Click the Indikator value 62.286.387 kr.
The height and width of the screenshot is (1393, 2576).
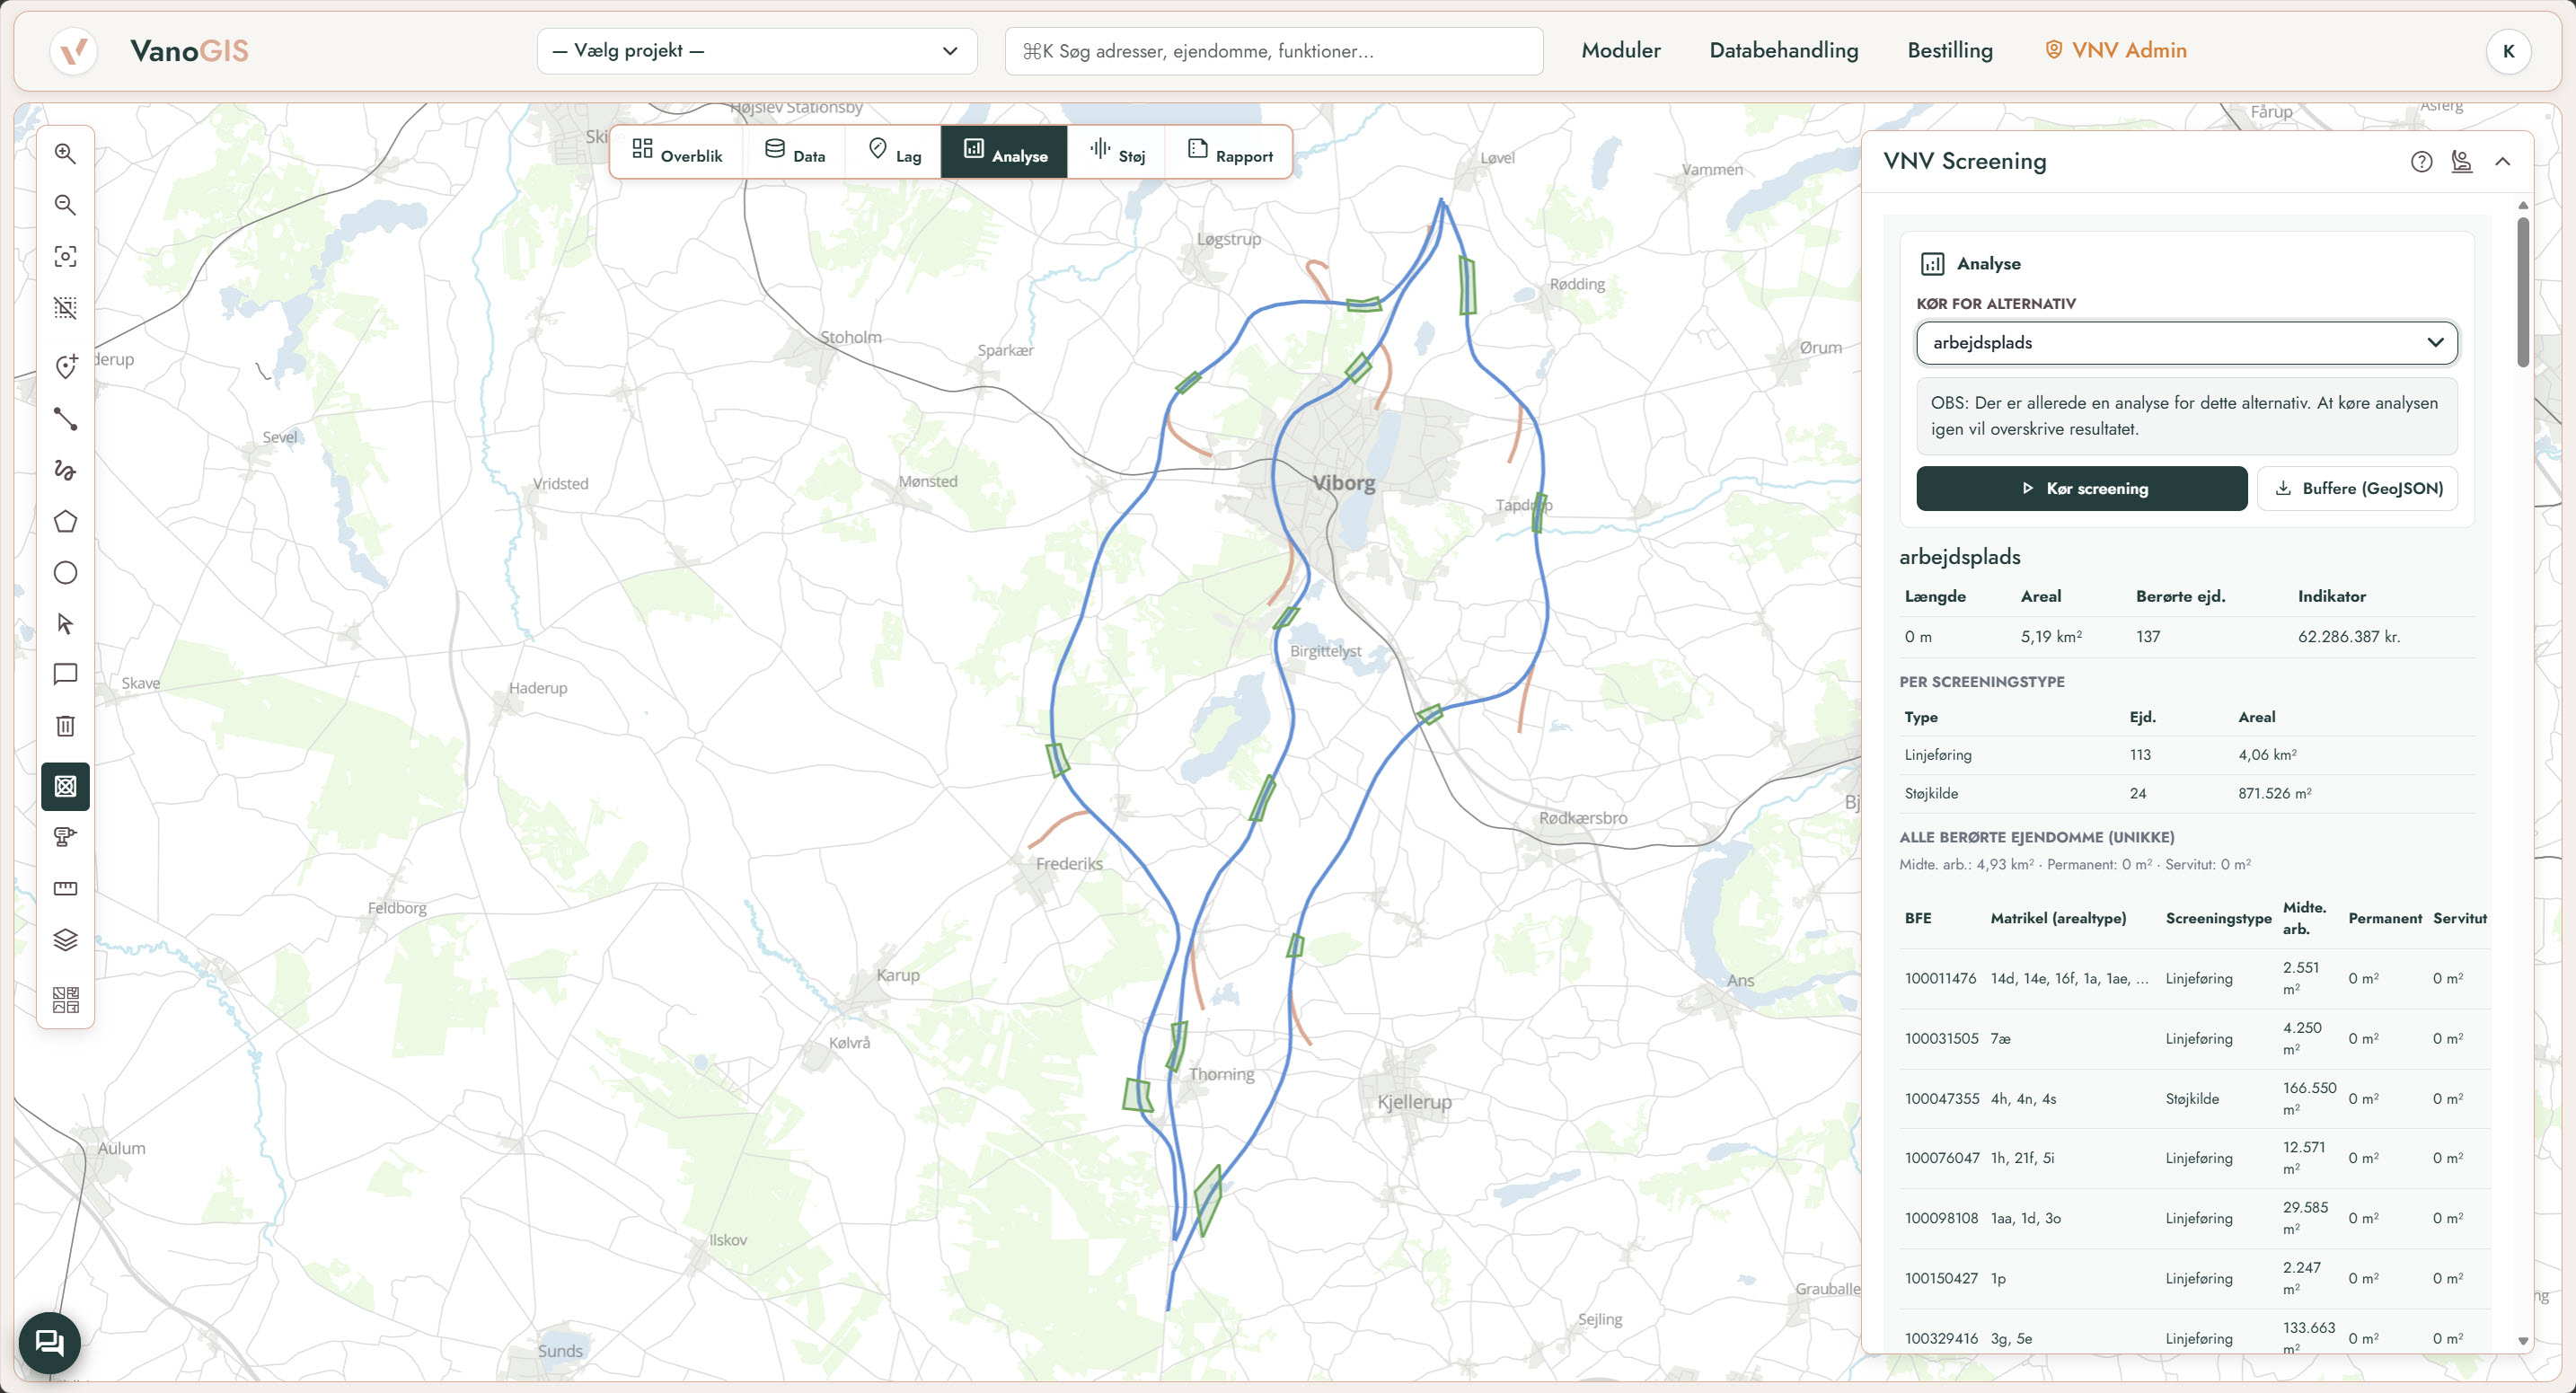click(x=2348, y=636)
